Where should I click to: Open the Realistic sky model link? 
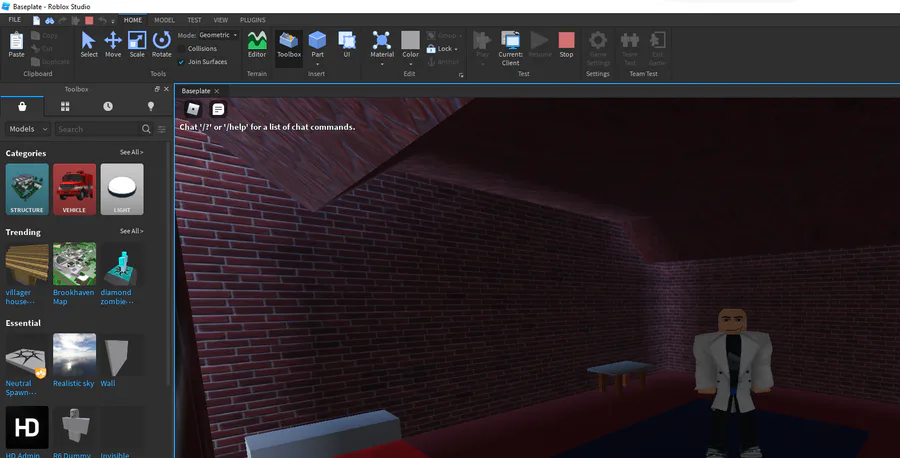(73, 383)
